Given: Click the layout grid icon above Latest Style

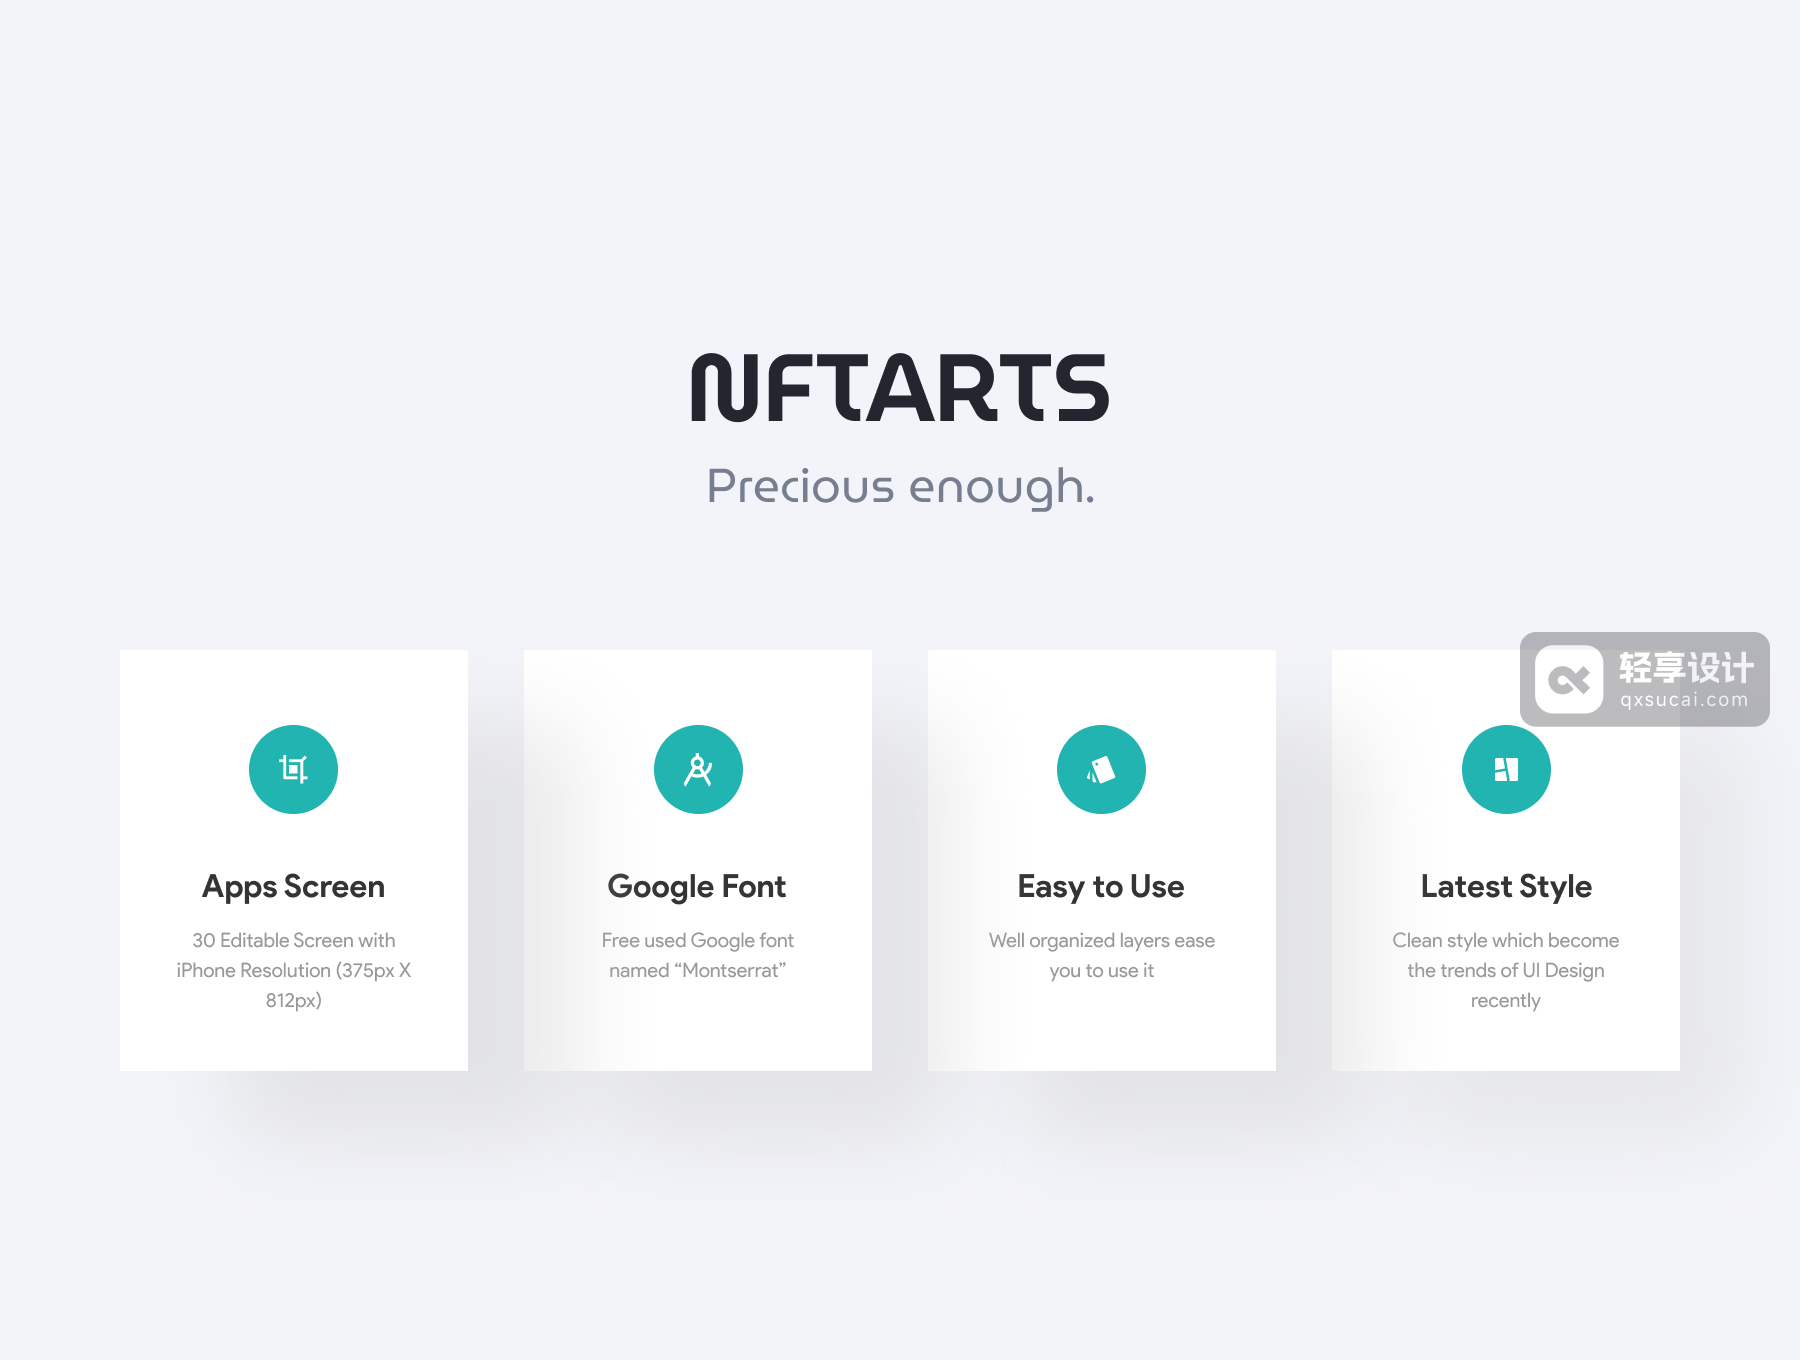Looking at the screenshot, I should click(1506, 769).
